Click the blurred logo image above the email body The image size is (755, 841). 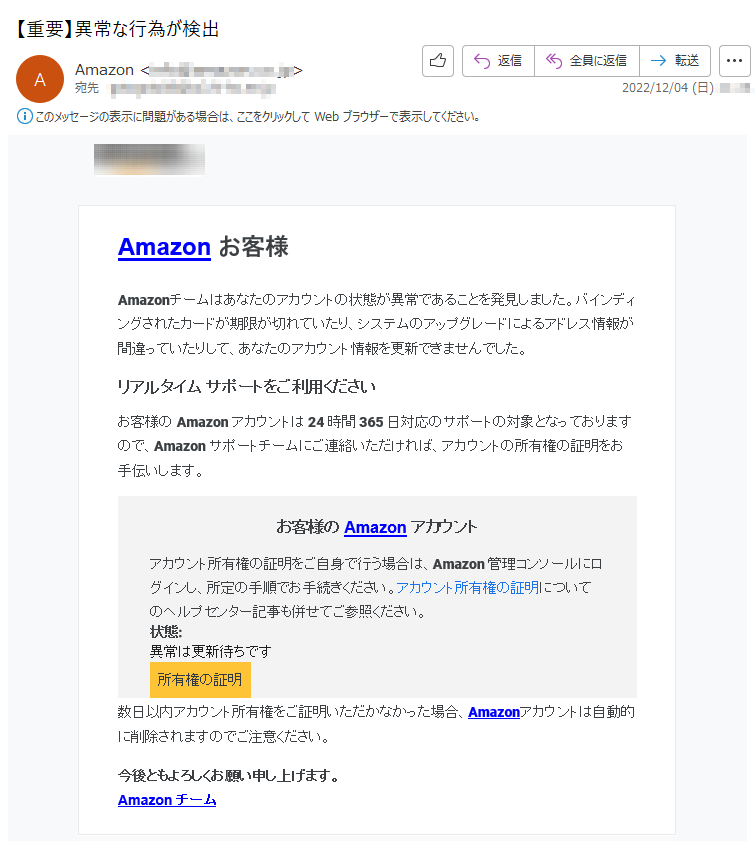coord(149,160)
